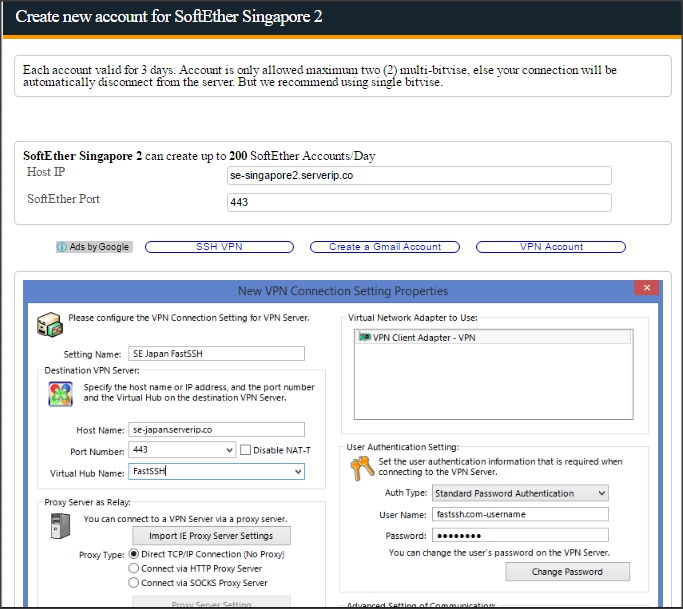Click the Change Password button
683x609 pixels.
[x=567, y=572]
